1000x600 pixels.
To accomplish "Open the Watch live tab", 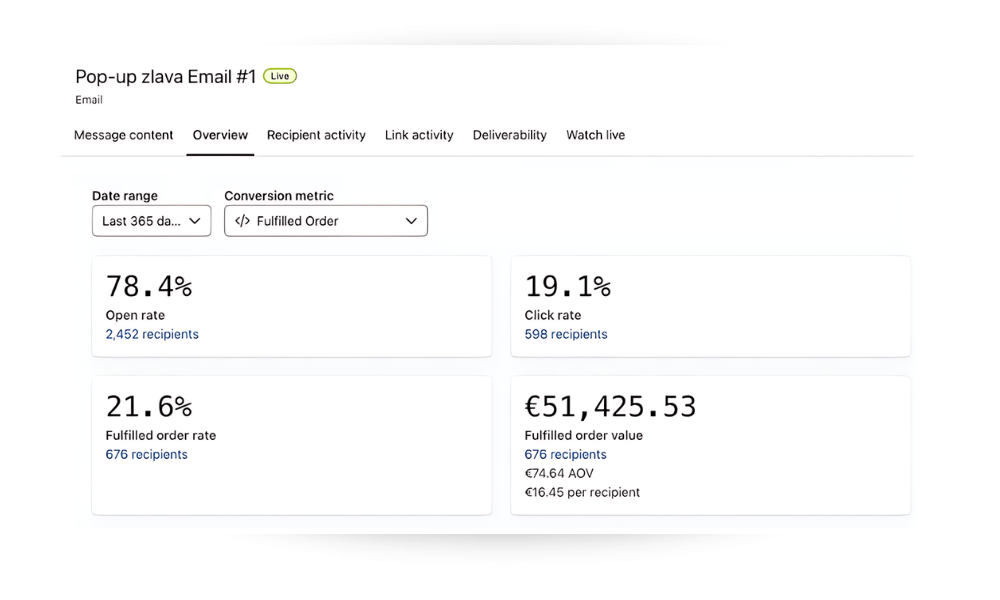I will tap(595, 135).
